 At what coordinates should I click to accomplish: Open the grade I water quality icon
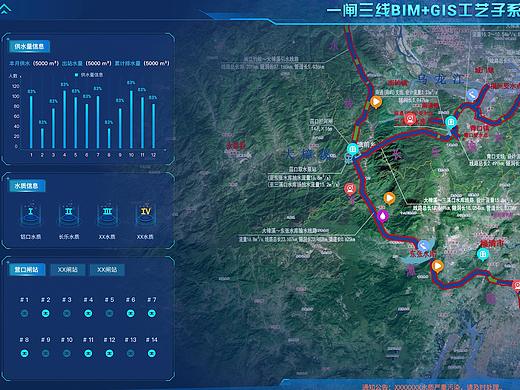pyautogui.click(x=31, y=214)
